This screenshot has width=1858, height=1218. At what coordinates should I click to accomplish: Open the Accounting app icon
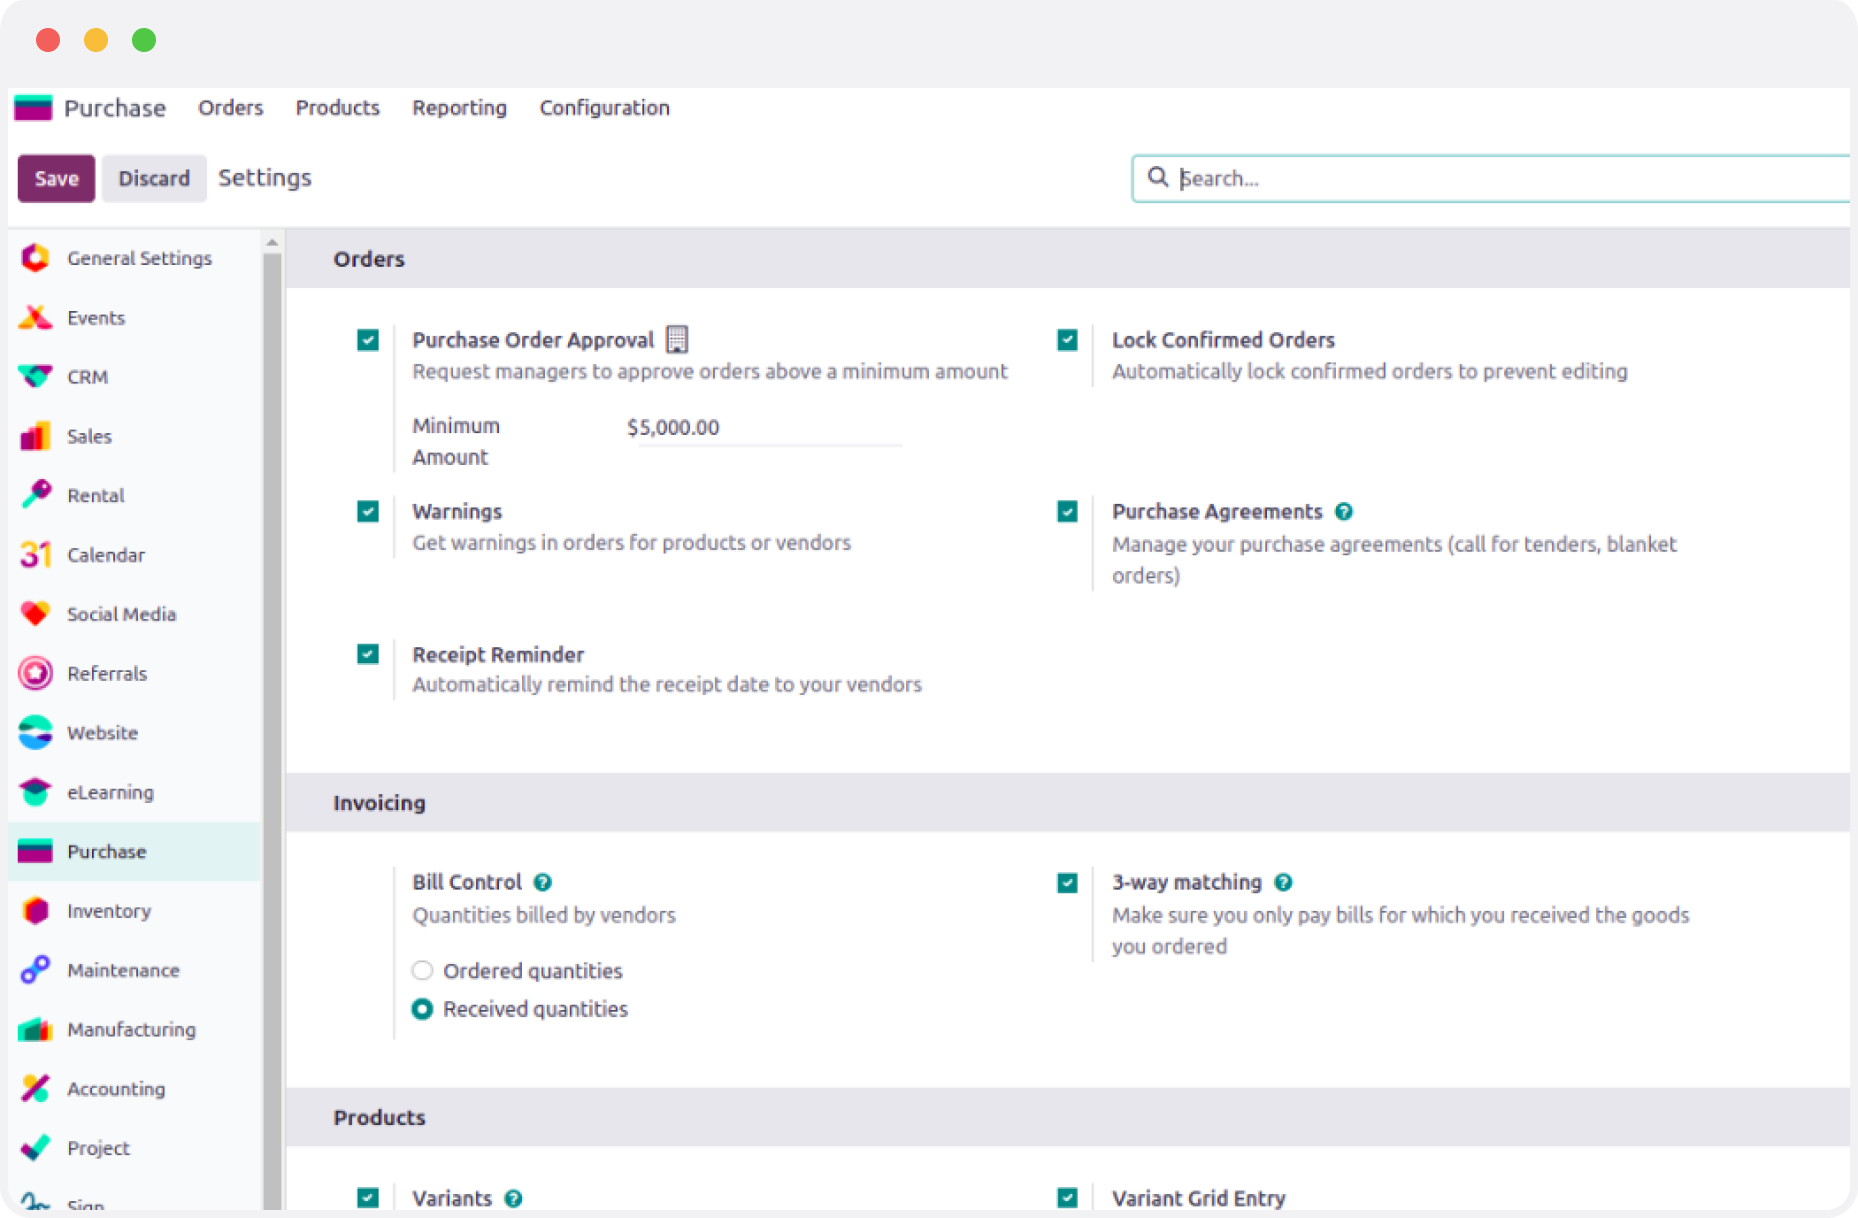coord(35,1089)
